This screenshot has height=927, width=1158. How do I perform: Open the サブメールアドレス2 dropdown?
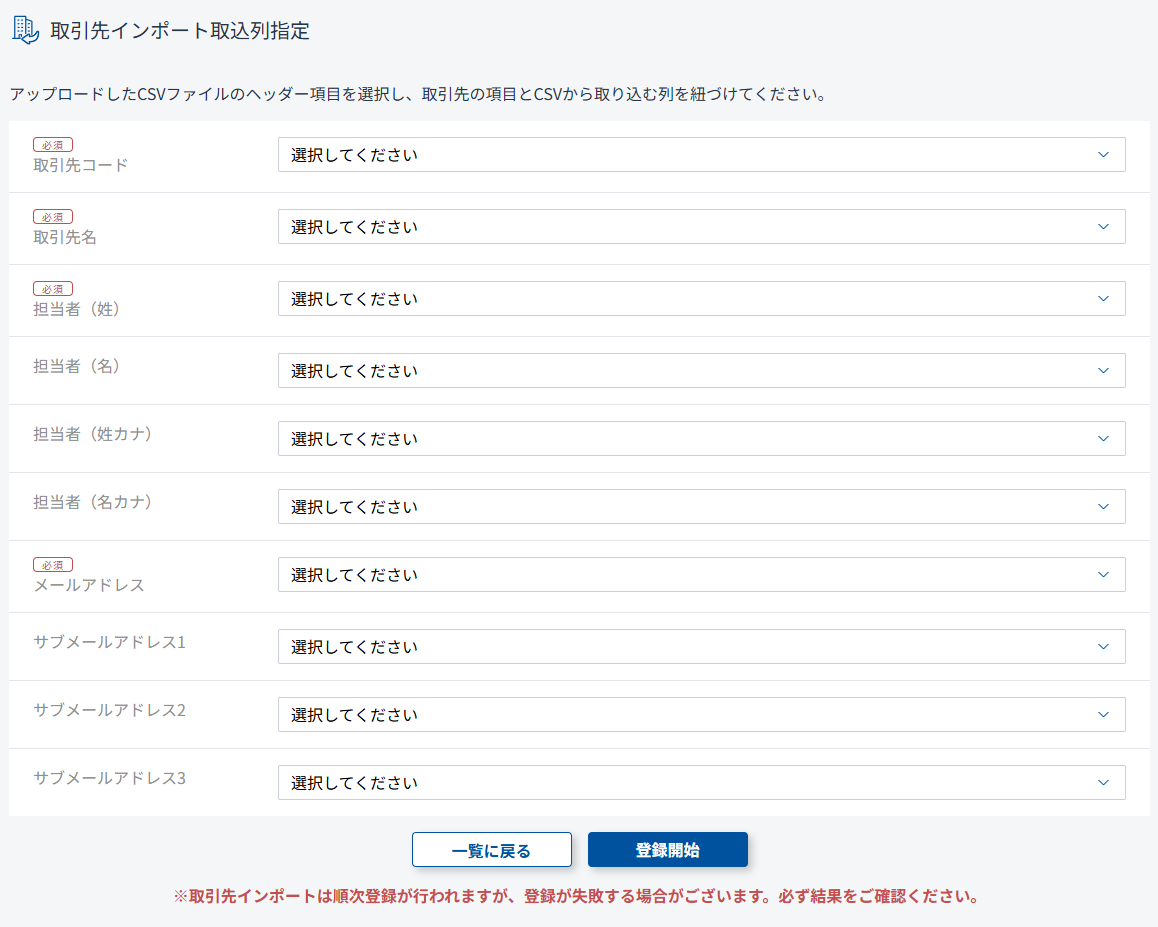click(x=700, y=715)
